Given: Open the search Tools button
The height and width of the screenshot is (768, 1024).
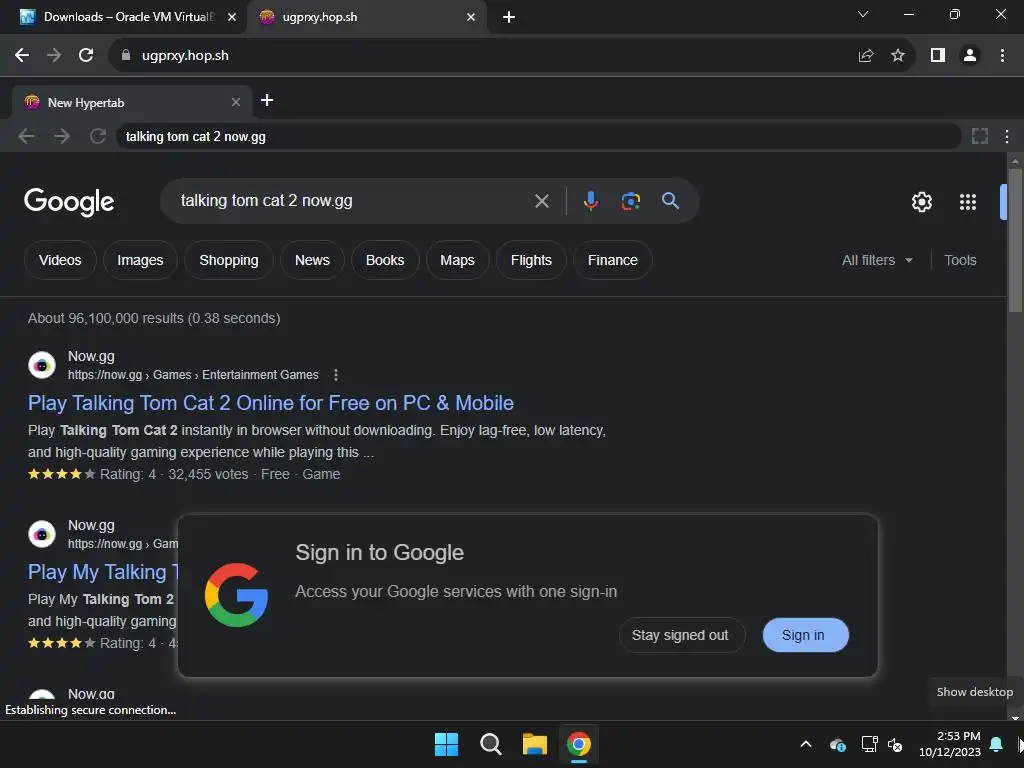Looking at the screenshot, I should point(960,260).
